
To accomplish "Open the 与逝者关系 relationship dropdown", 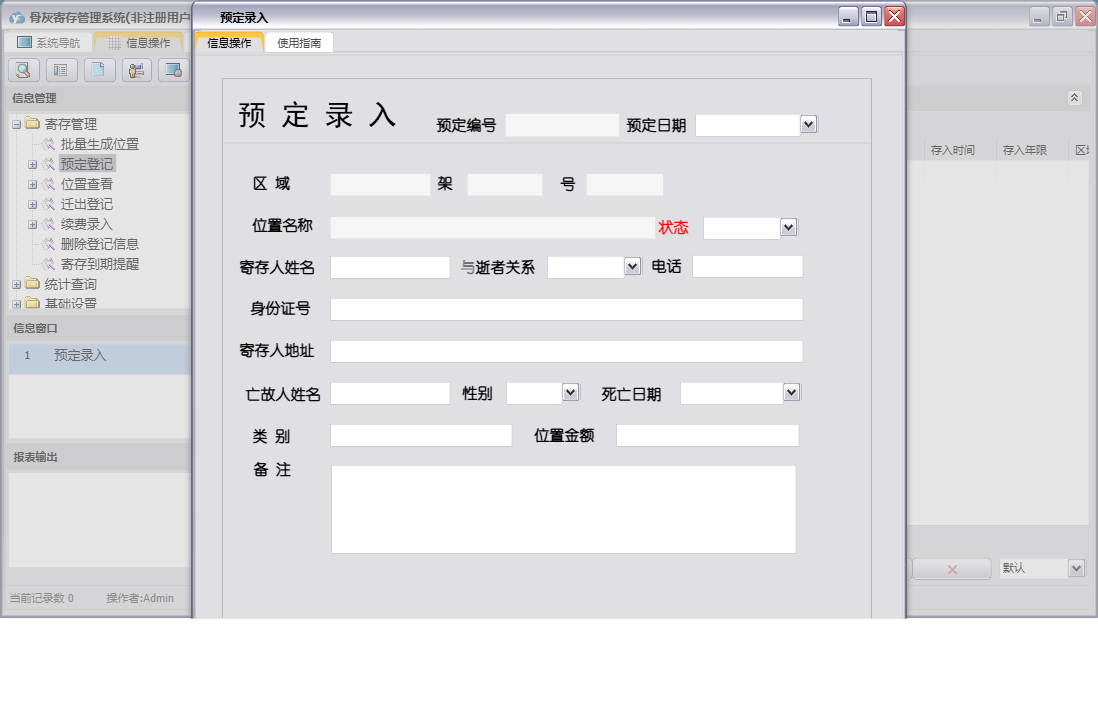I will (631, 266).
